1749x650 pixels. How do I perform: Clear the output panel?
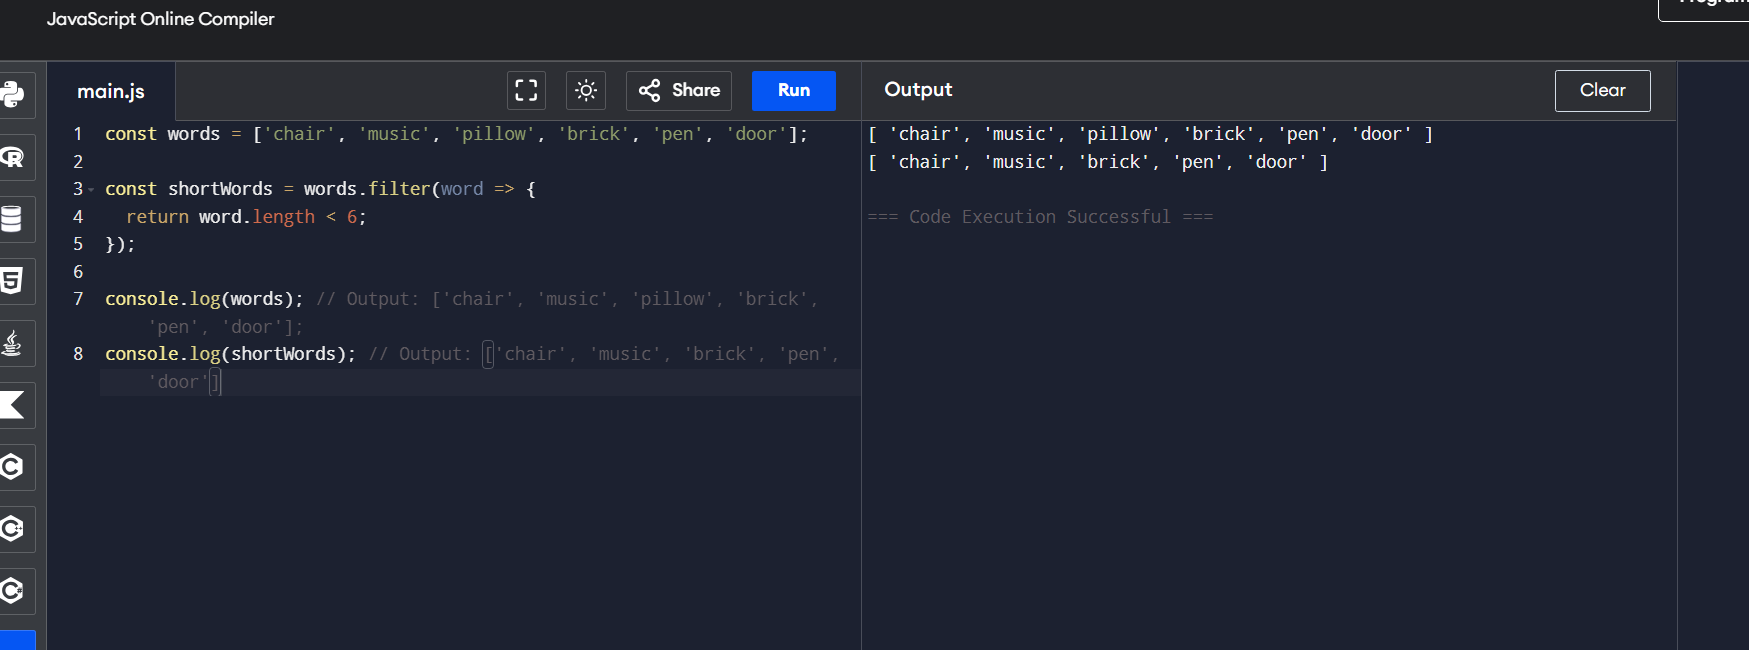coord(1602,91)
